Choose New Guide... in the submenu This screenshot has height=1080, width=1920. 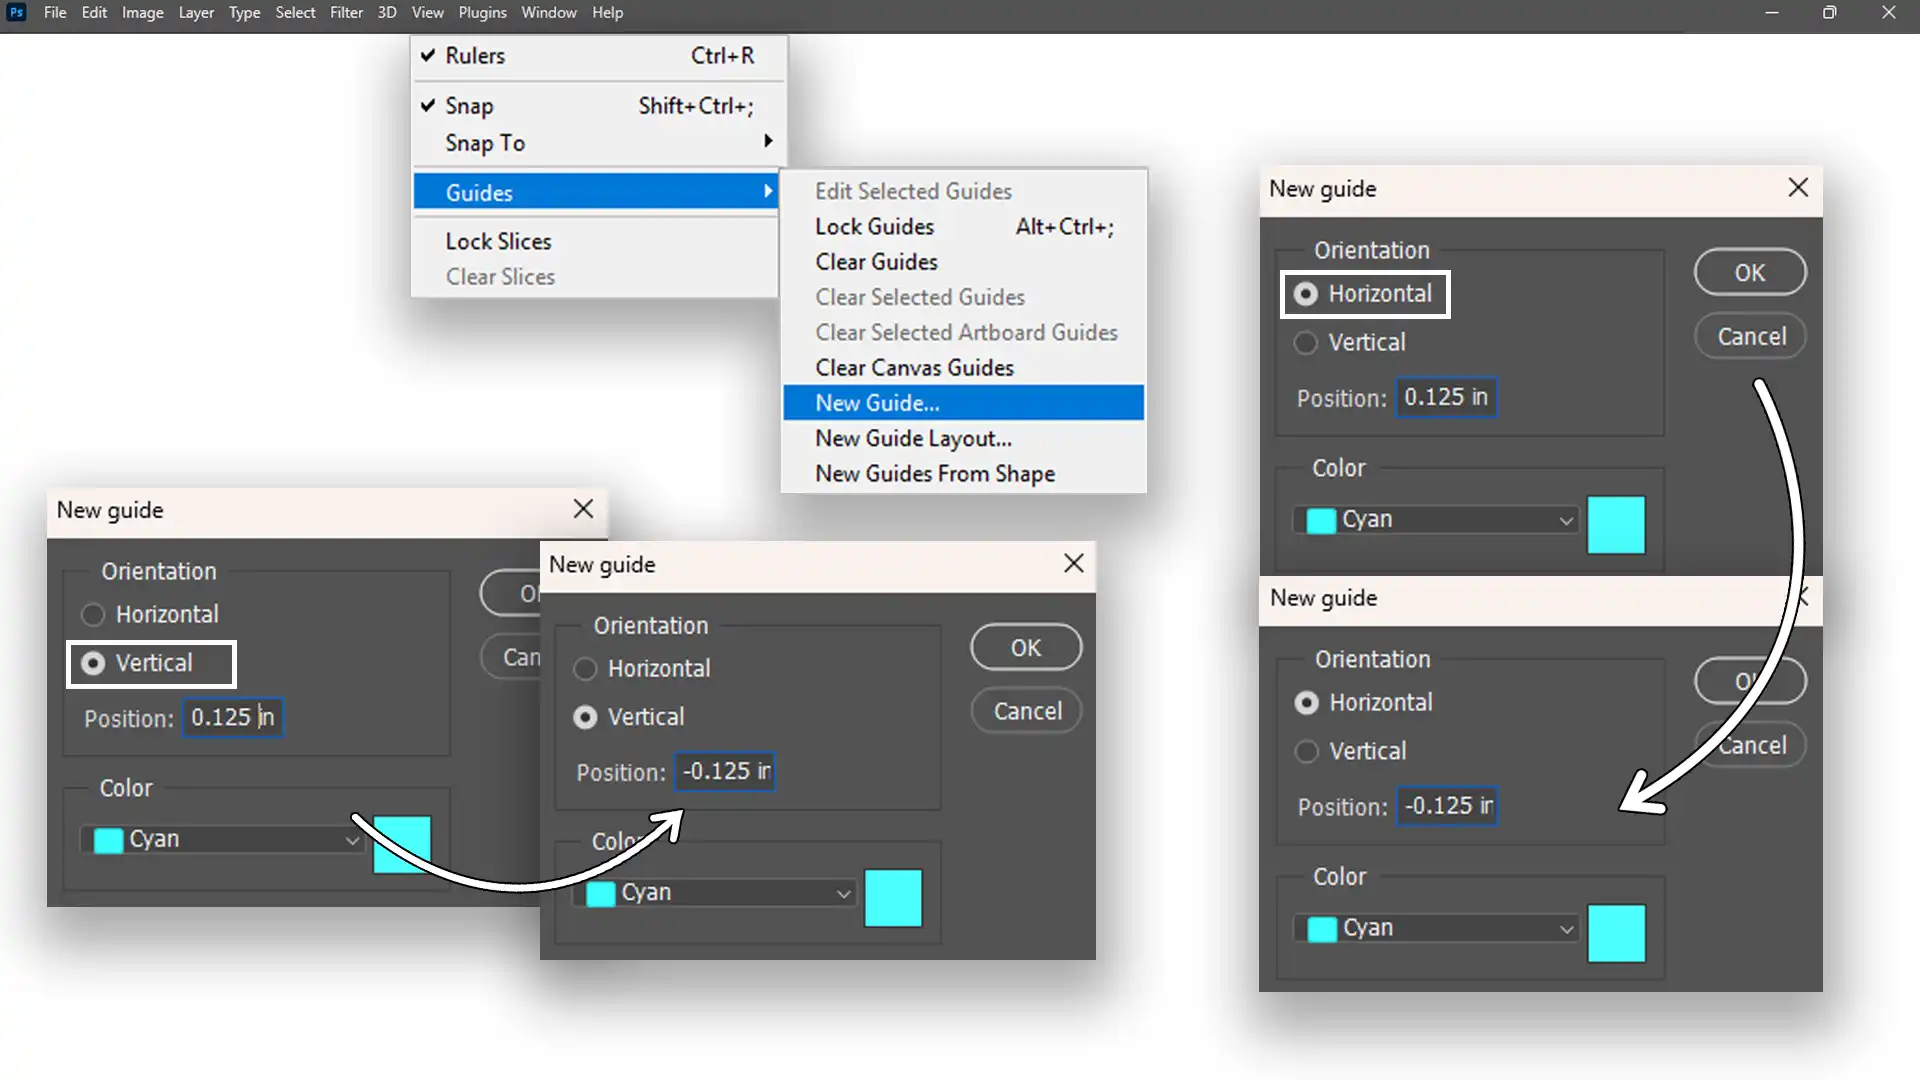[x=964, y=403]
